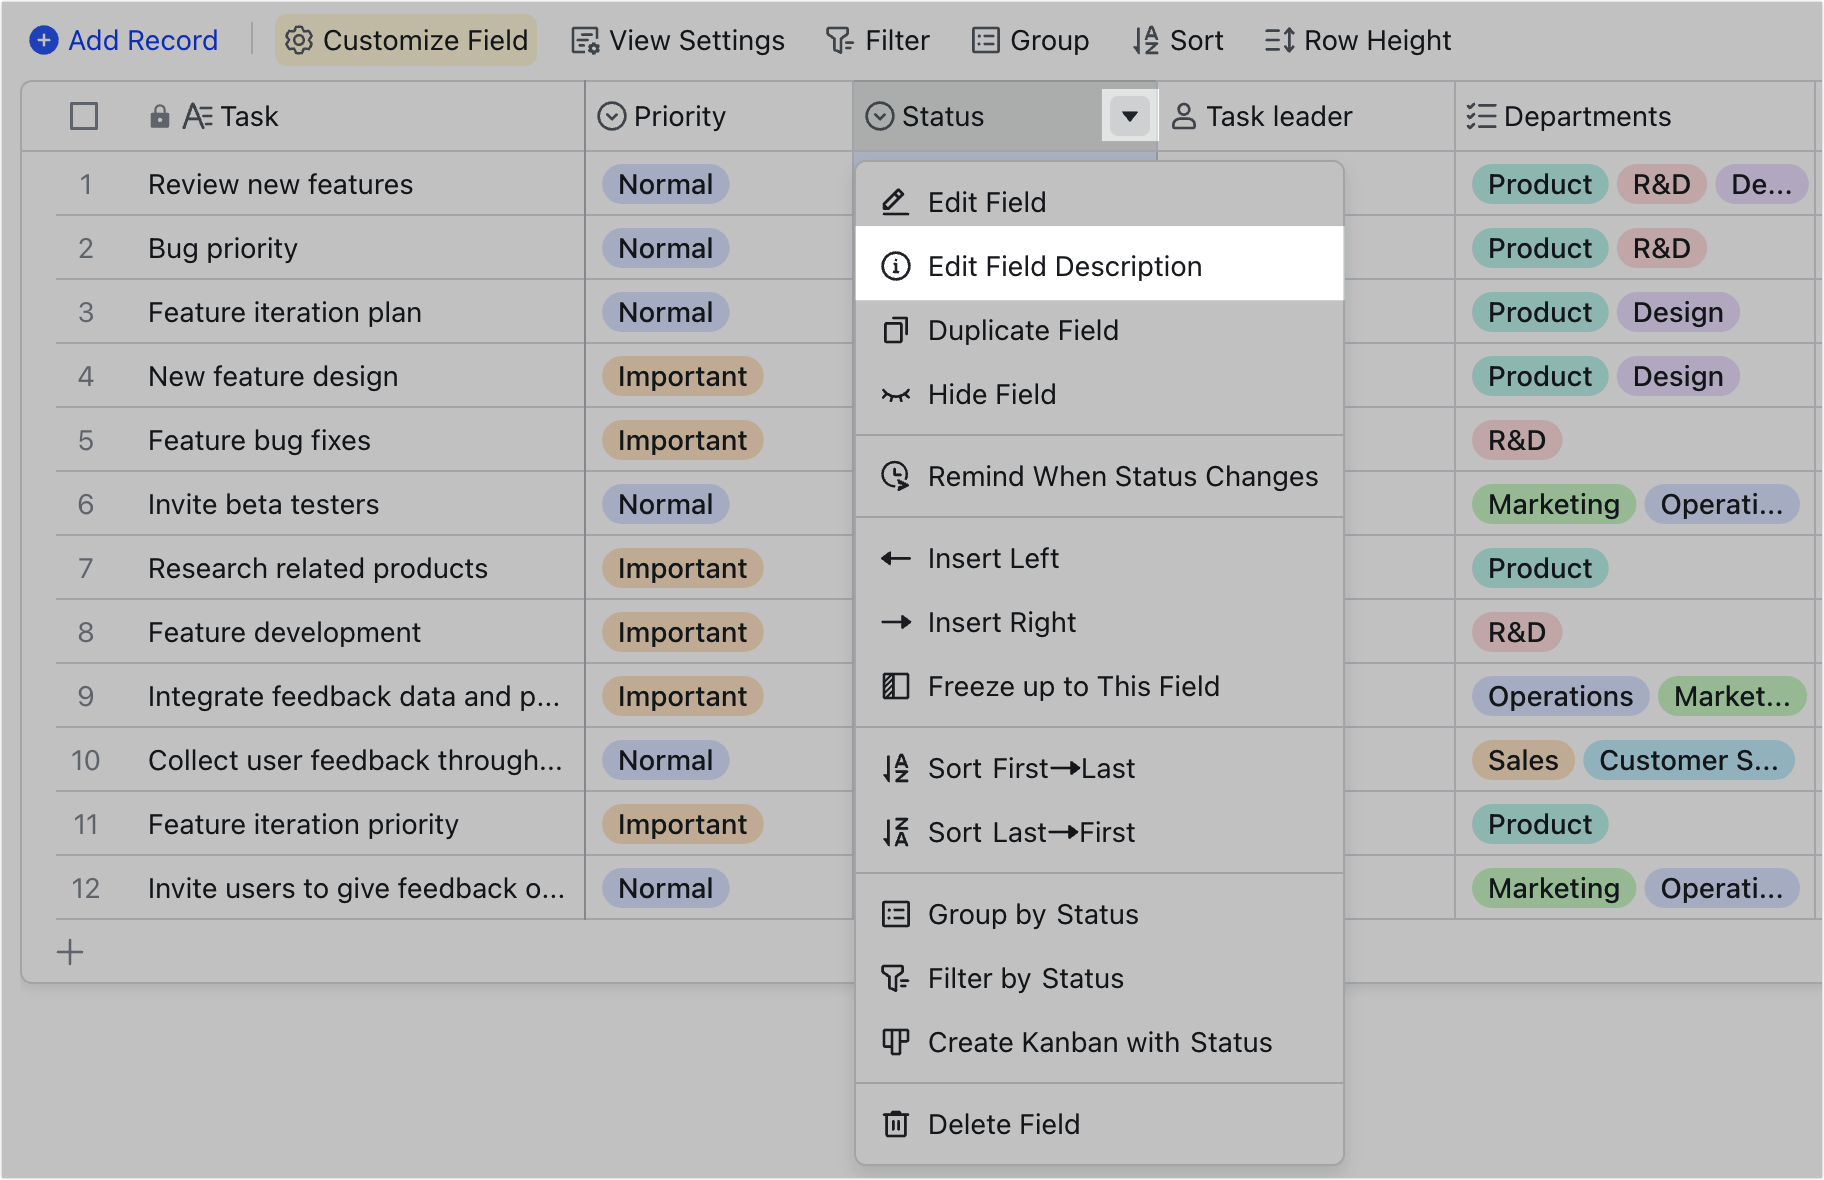Select the Edit Field pencil icon
The image size is (1824, 1180).
895,201
